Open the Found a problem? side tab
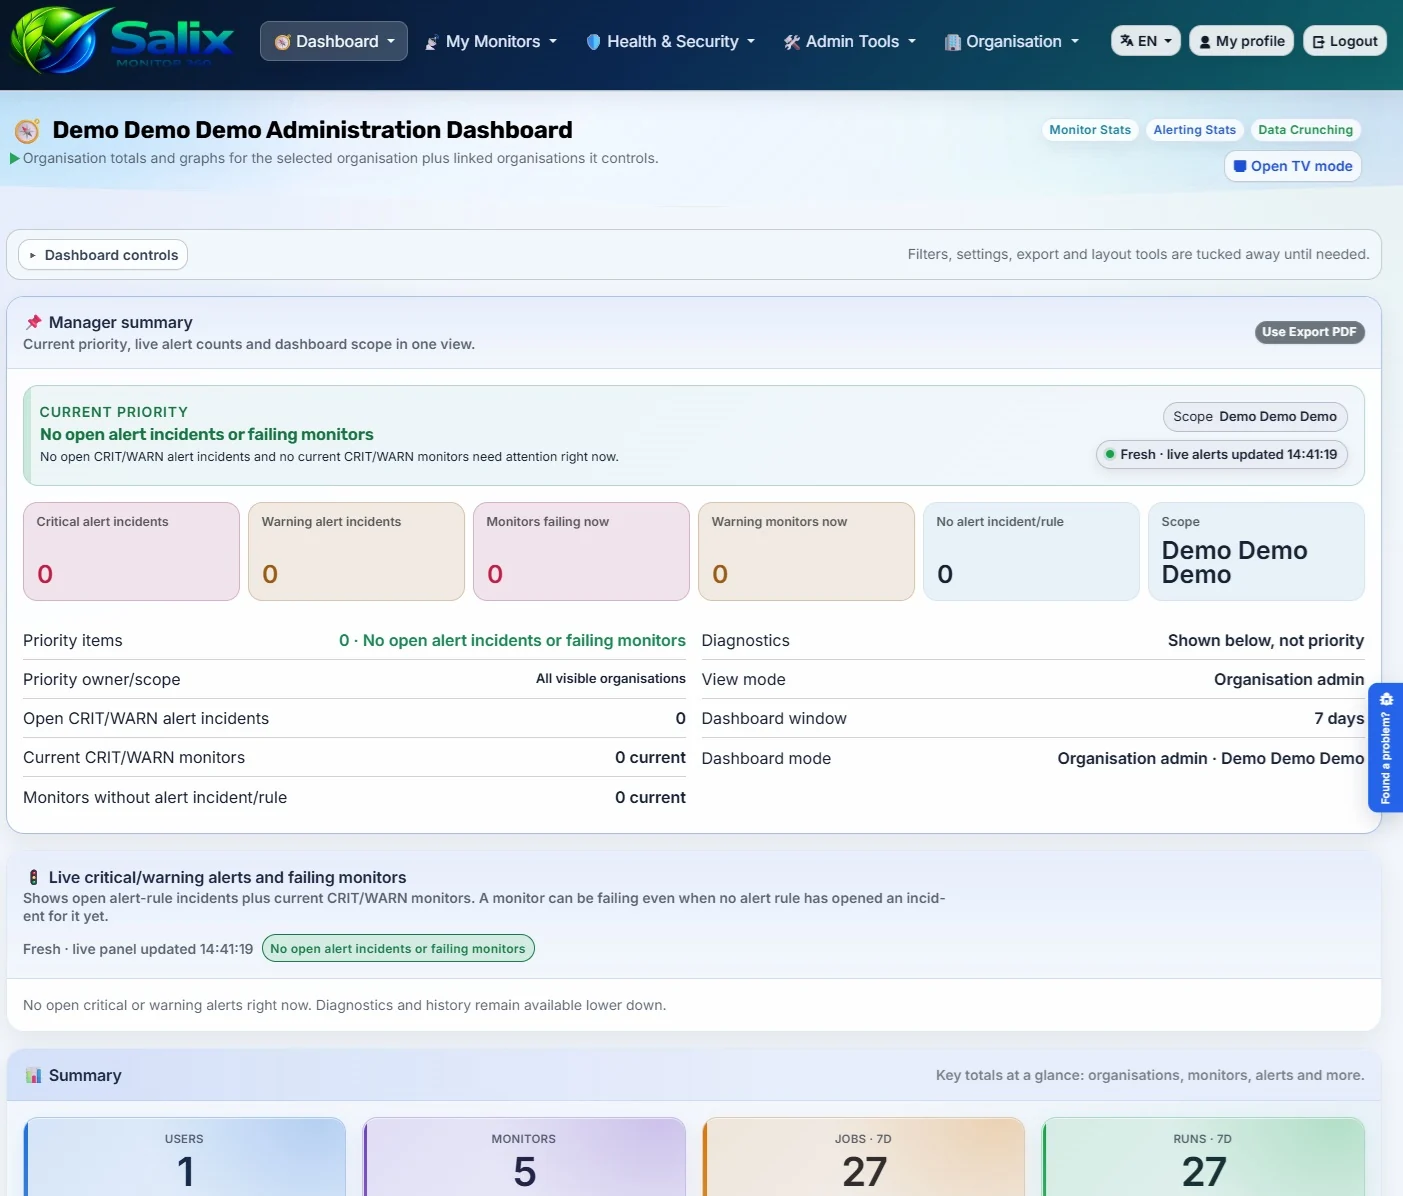The height and width of the screenshot is (1196, 1403). (1386, 748)
